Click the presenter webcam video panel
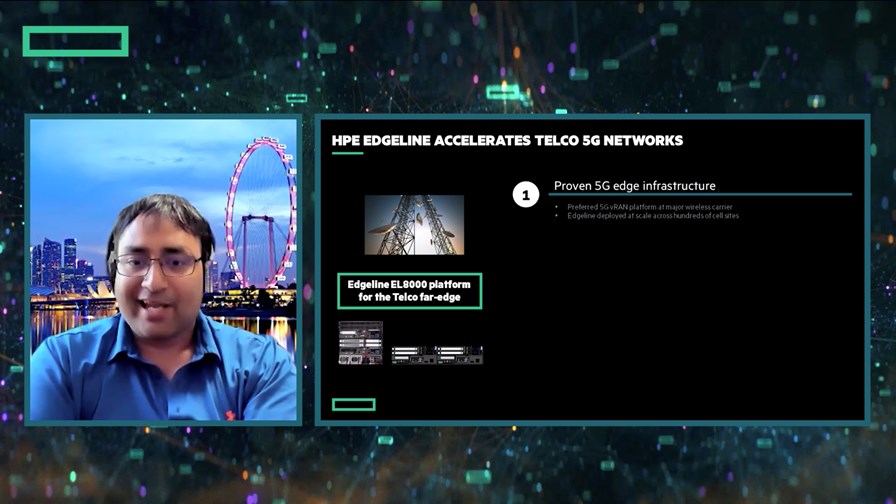Image resolution: width=896 pixels, height=504 pixels. 163,269
